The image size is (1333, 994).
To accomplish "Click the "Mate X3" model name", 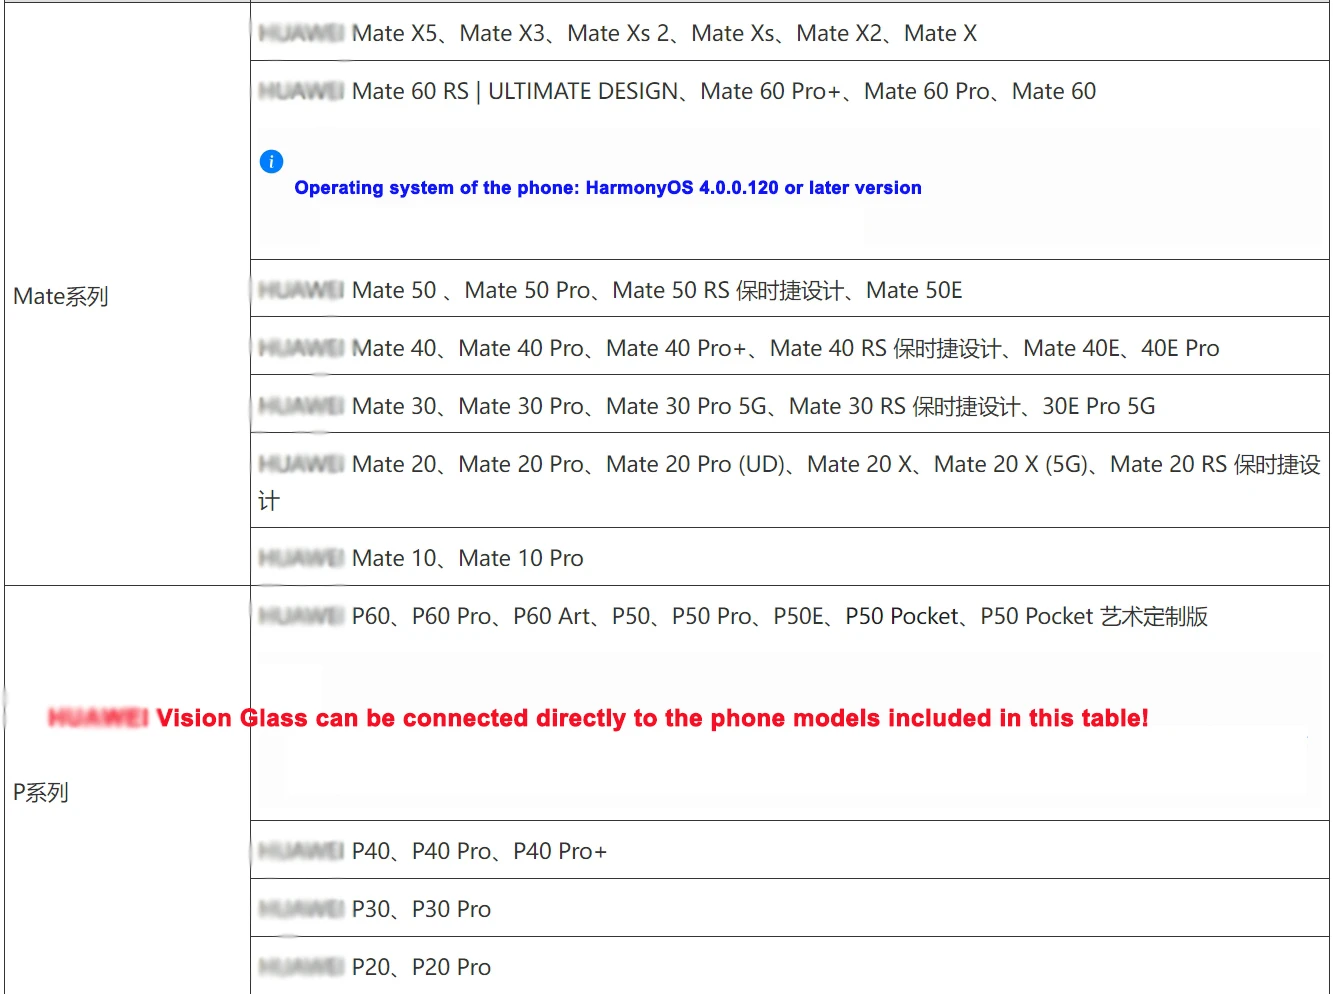I will [503, 33].
